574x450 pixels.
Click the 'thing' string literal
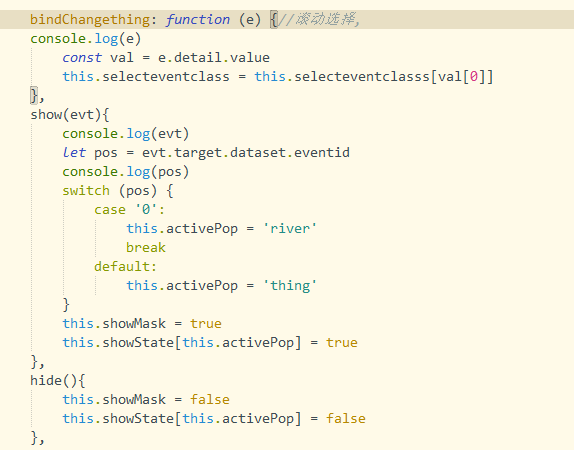pos(290,286)
